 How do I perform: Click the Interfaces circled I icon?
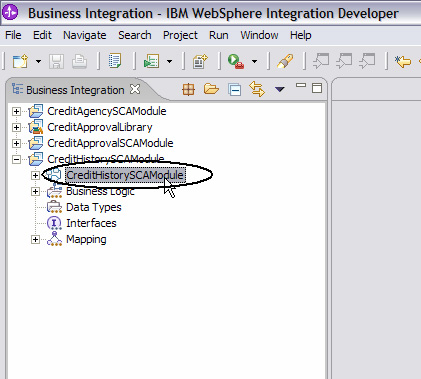pos(54,223)
